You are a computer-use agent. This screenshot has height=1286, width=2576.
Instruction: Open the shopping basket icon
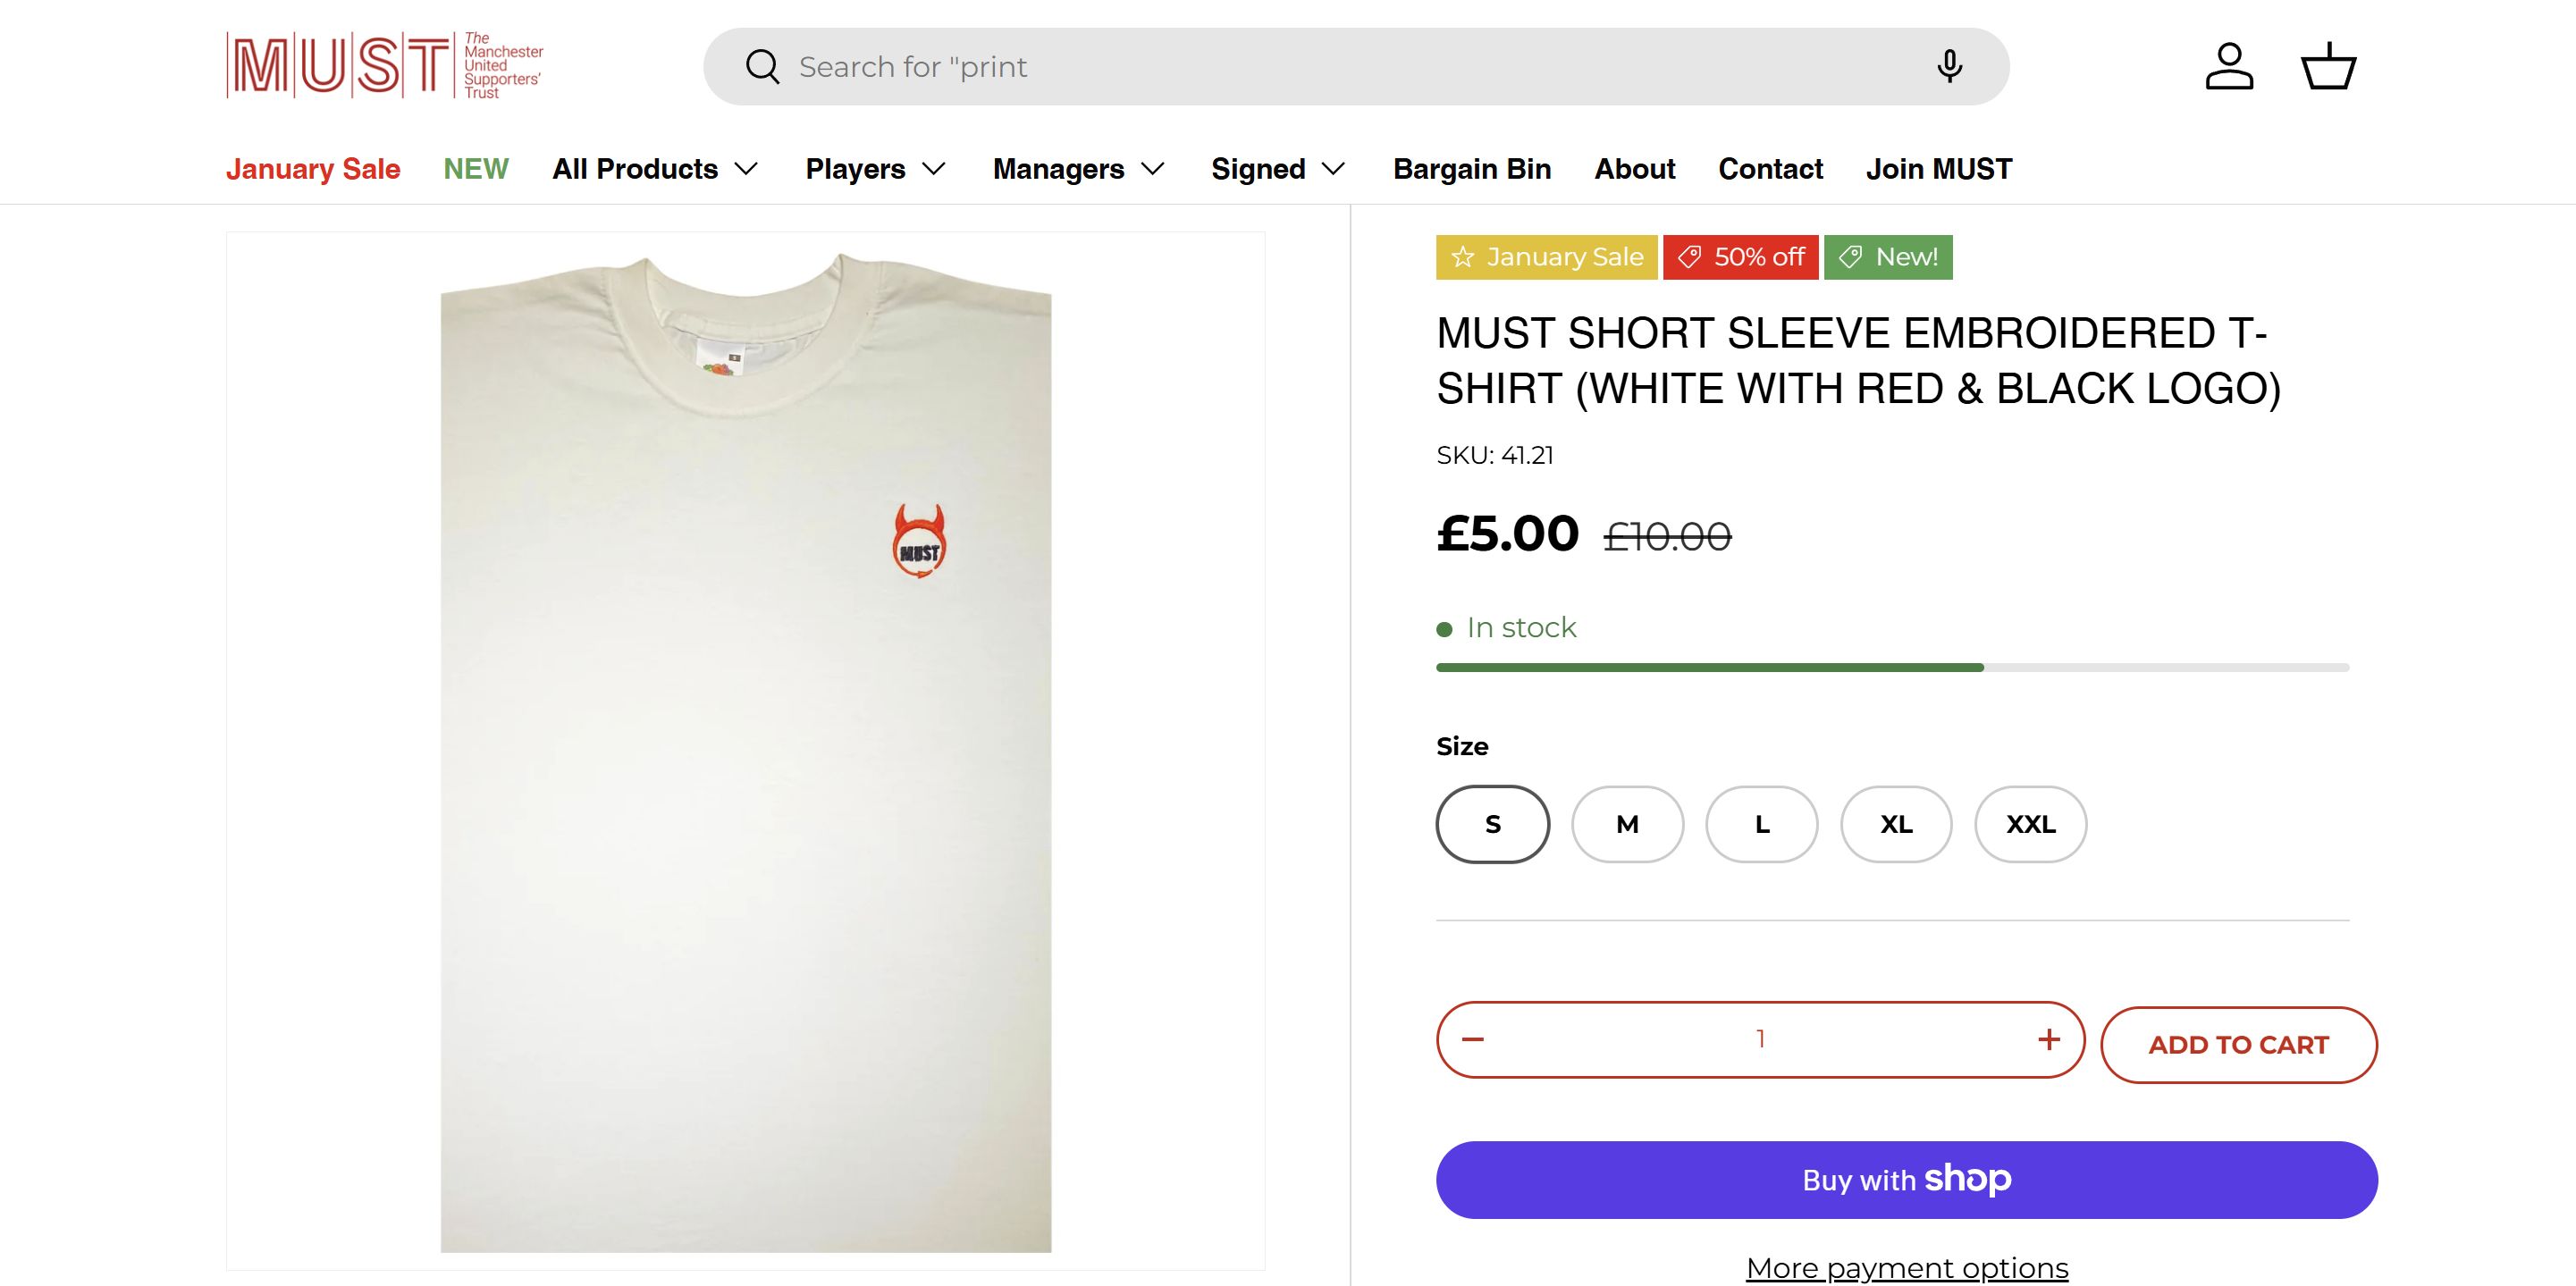(x=2328, y=67)
